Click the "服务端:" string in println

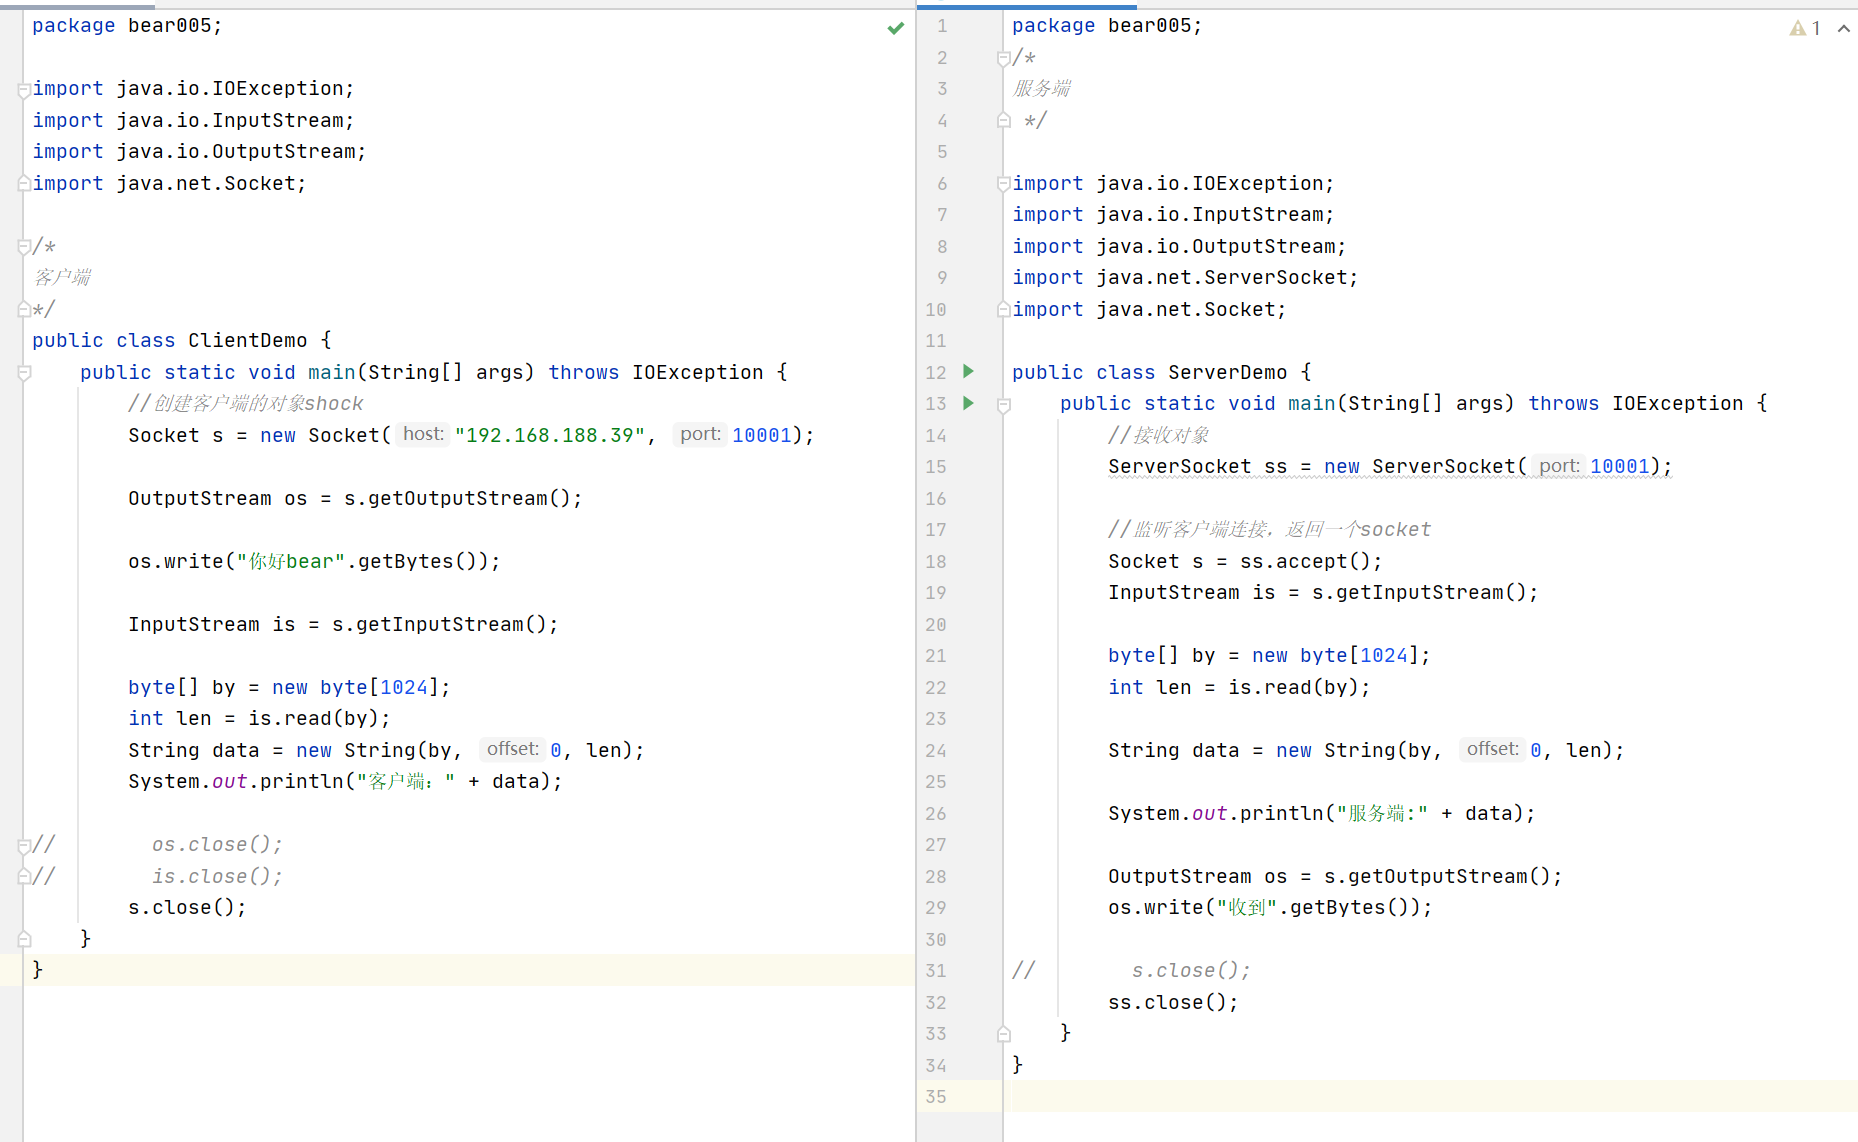coord(1382,813)
